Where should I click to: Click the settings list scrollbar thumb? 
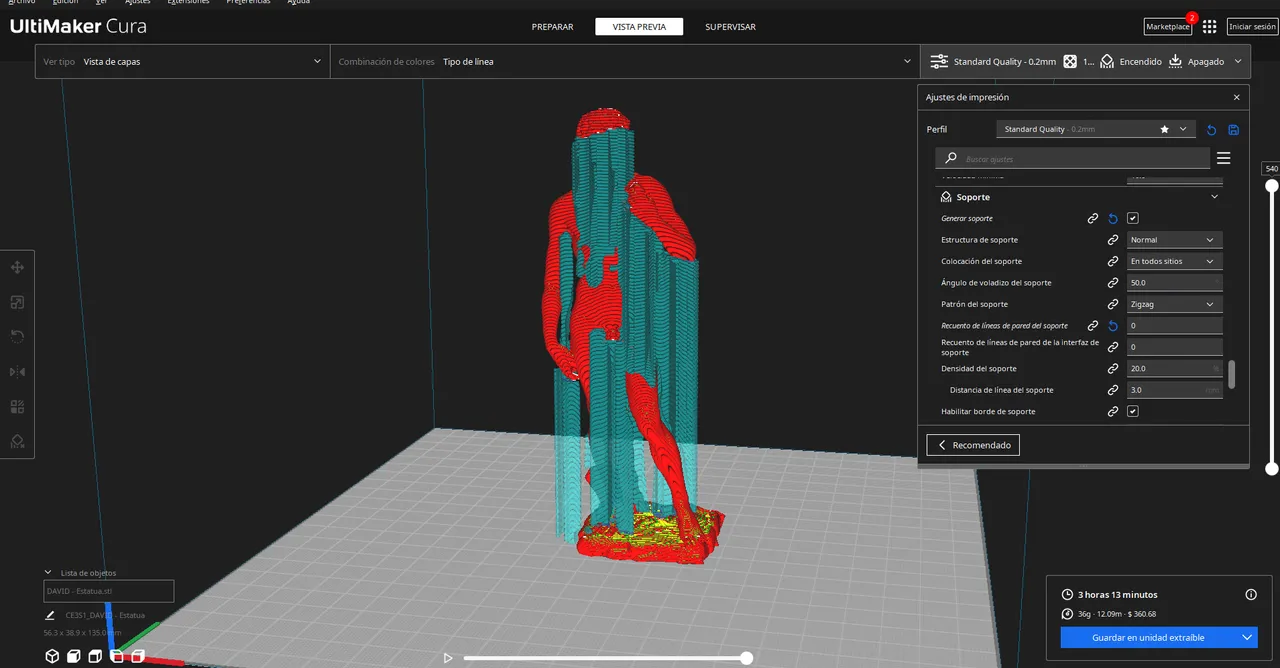click(1231, 375)
